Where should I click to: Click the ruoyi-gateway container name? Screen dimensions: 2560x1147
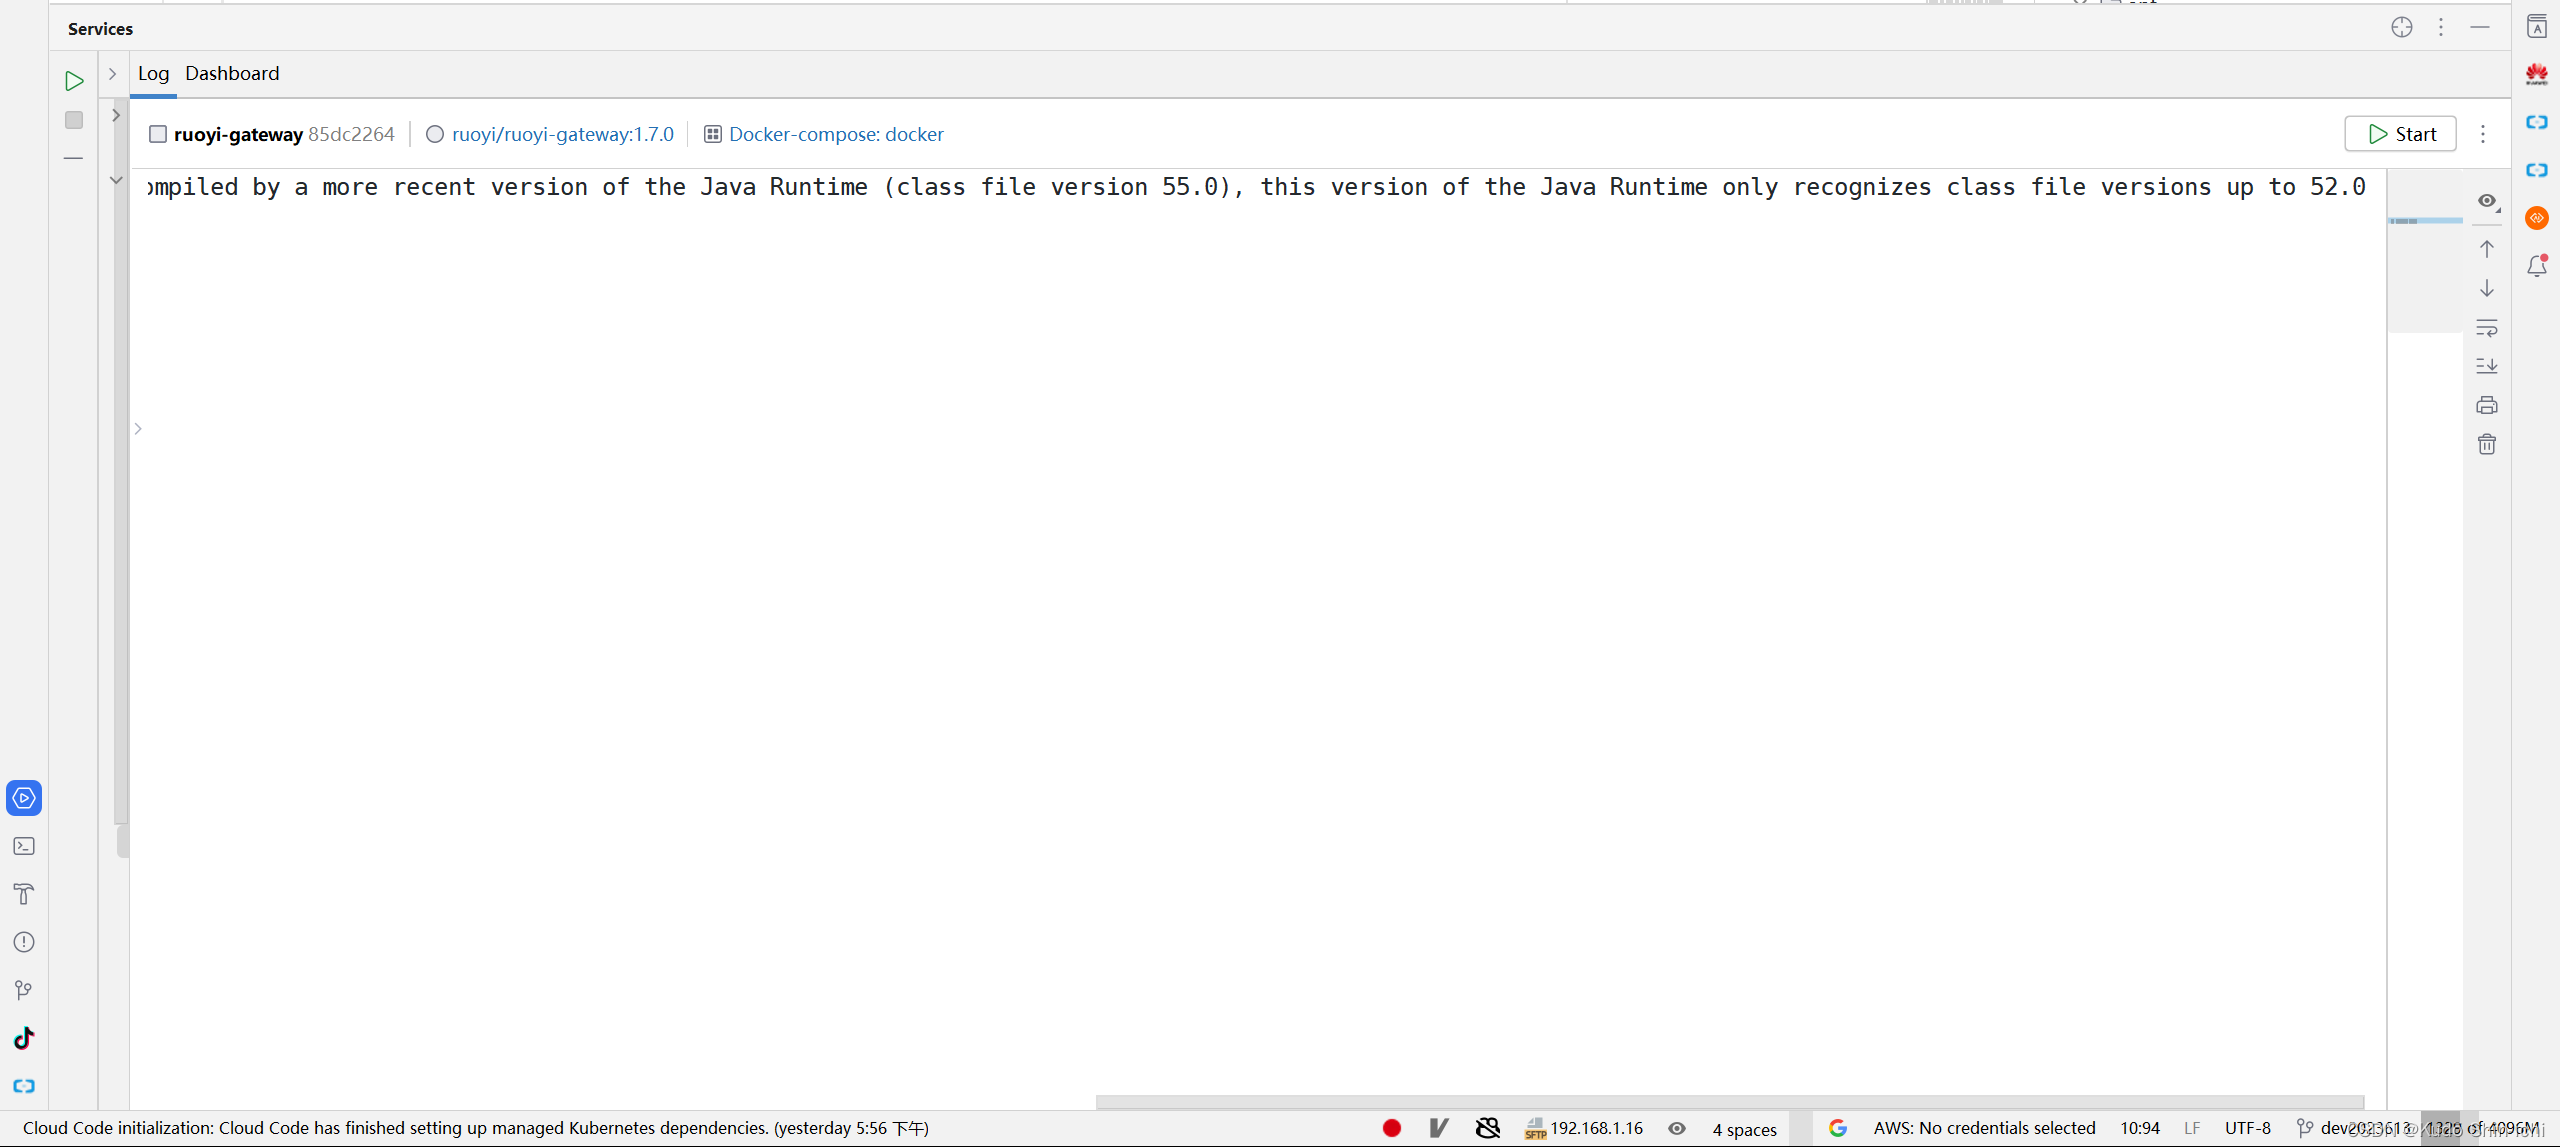pyautogui.click(x=238, y=135)
